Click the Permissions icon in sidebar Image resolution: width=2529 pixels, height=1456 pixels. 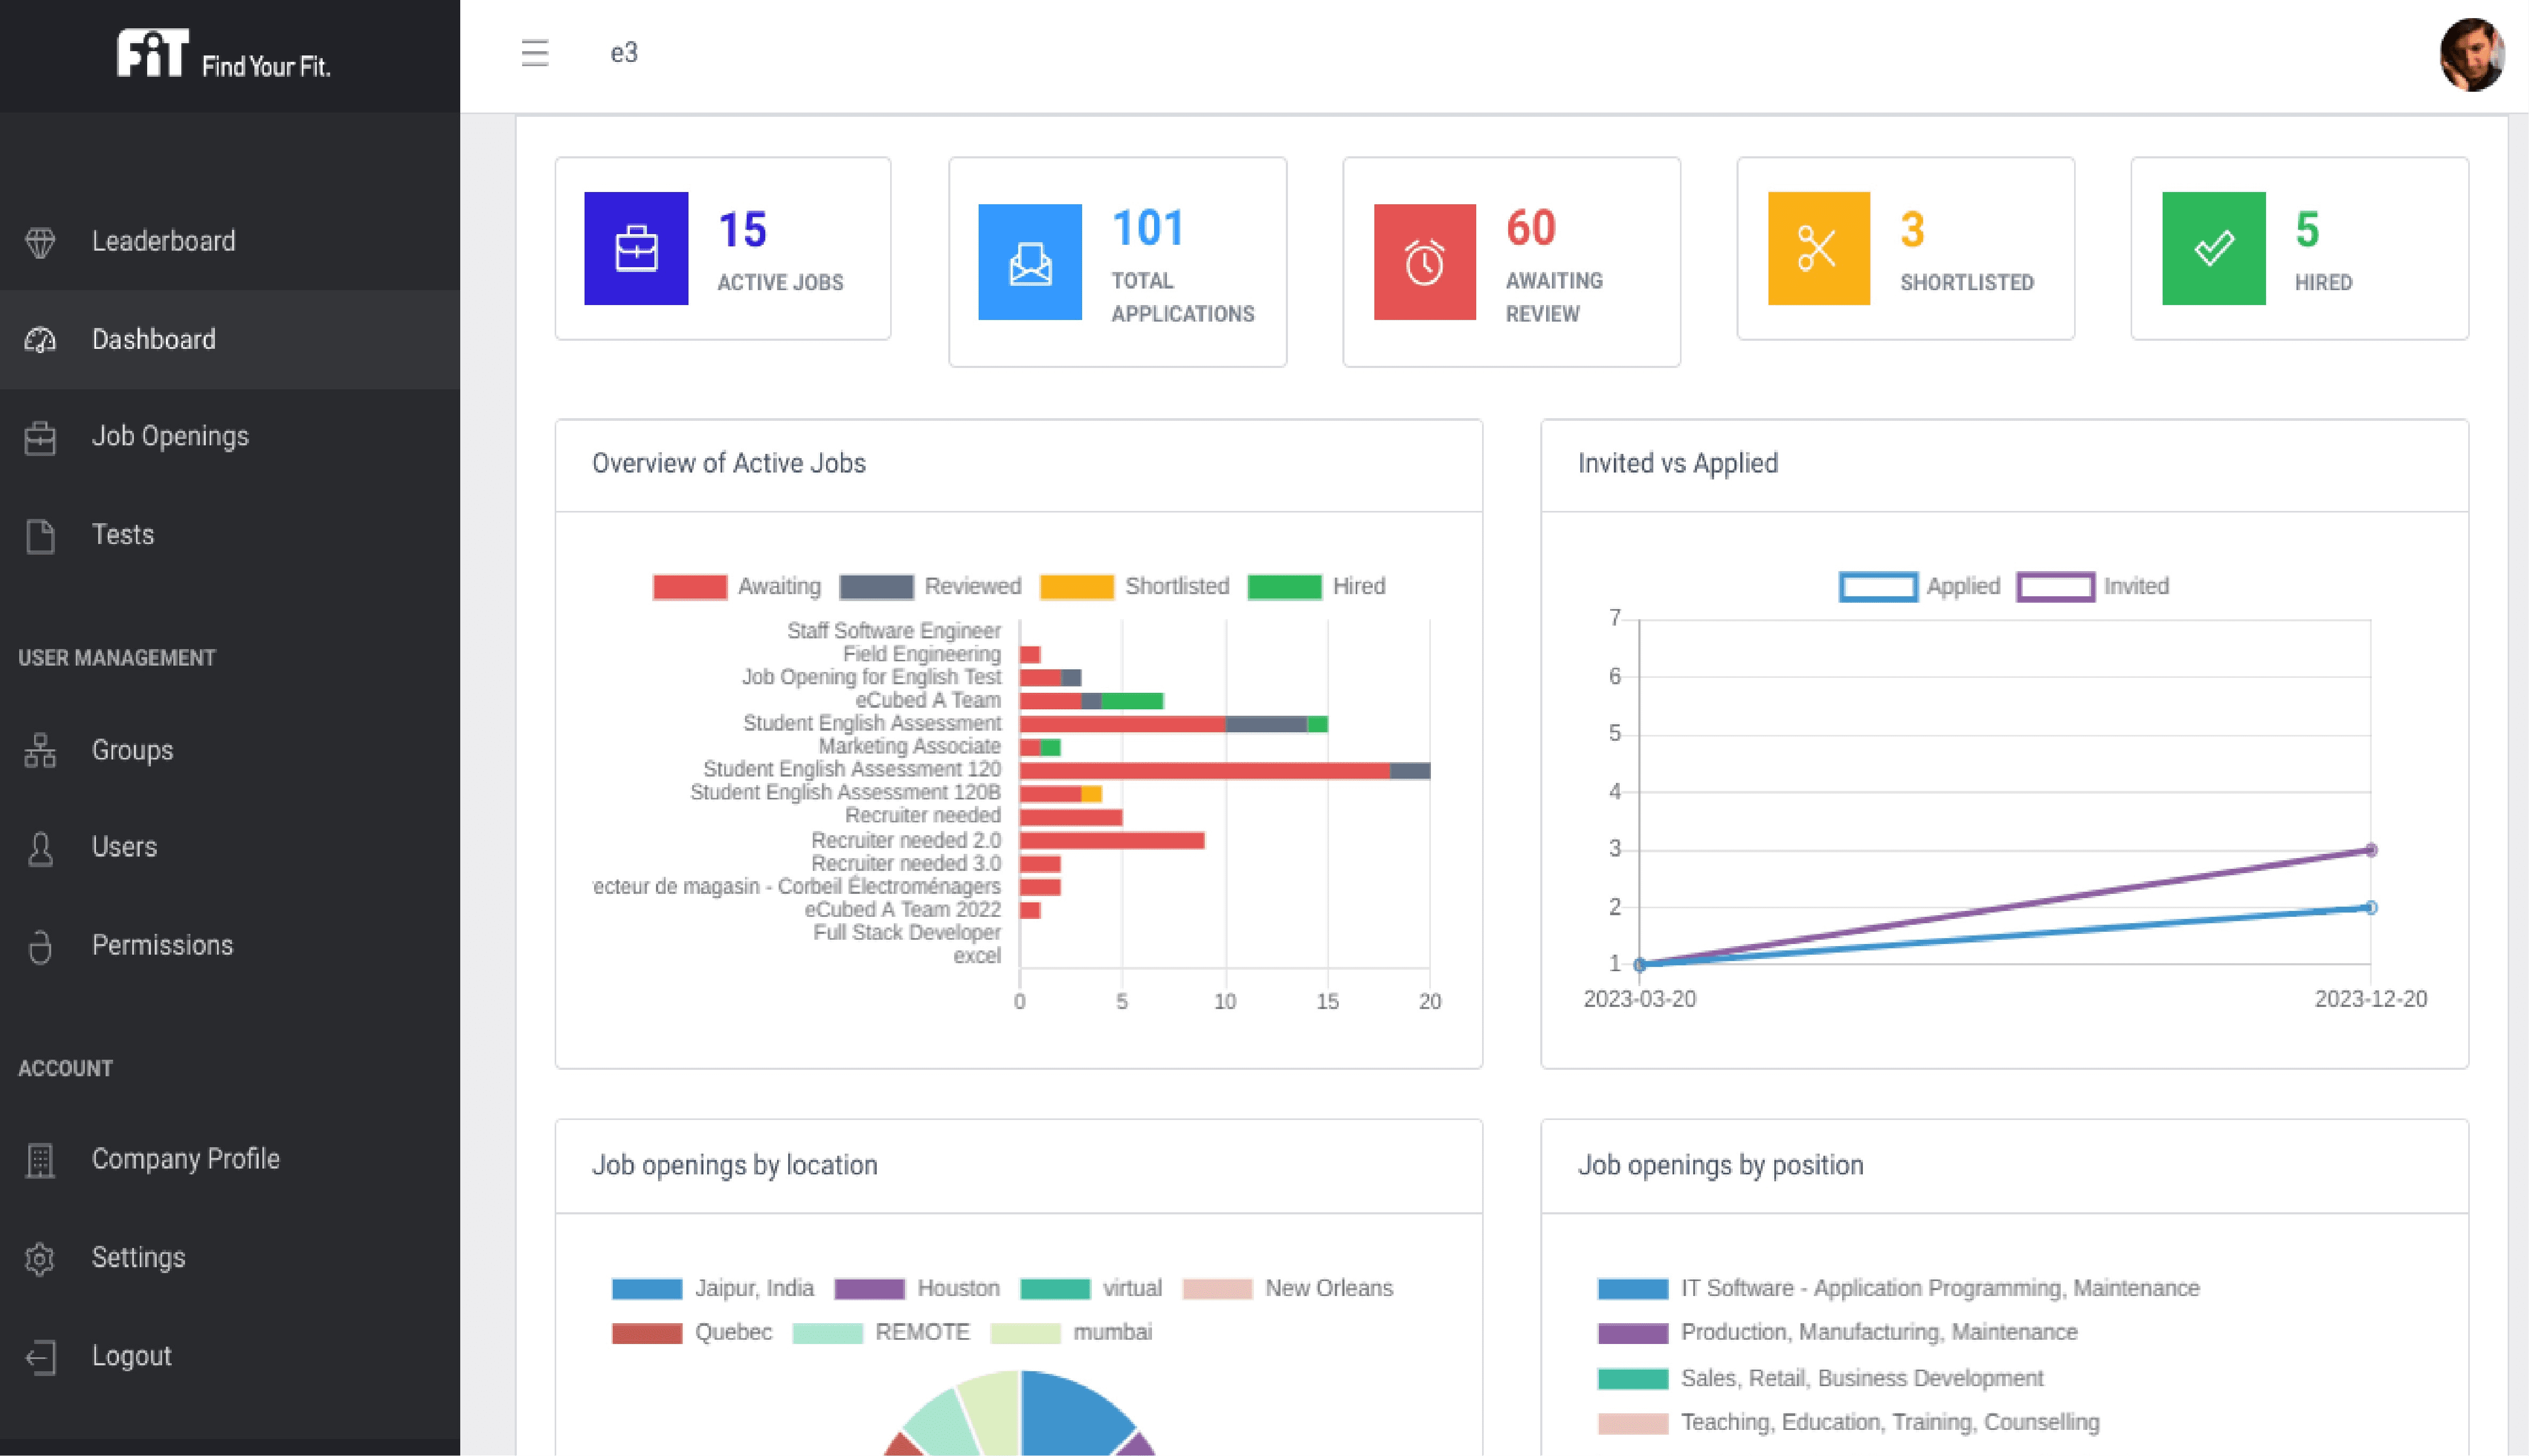(x=40, y=946)
